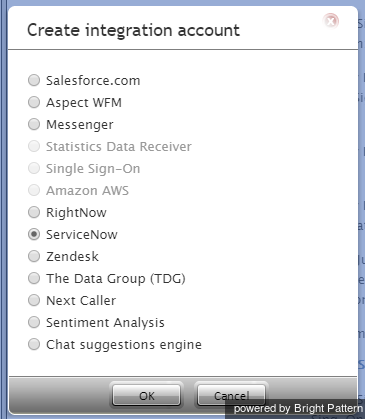Select The Data Group (TDG) option
Screen dimensions: 365x419
34,278
